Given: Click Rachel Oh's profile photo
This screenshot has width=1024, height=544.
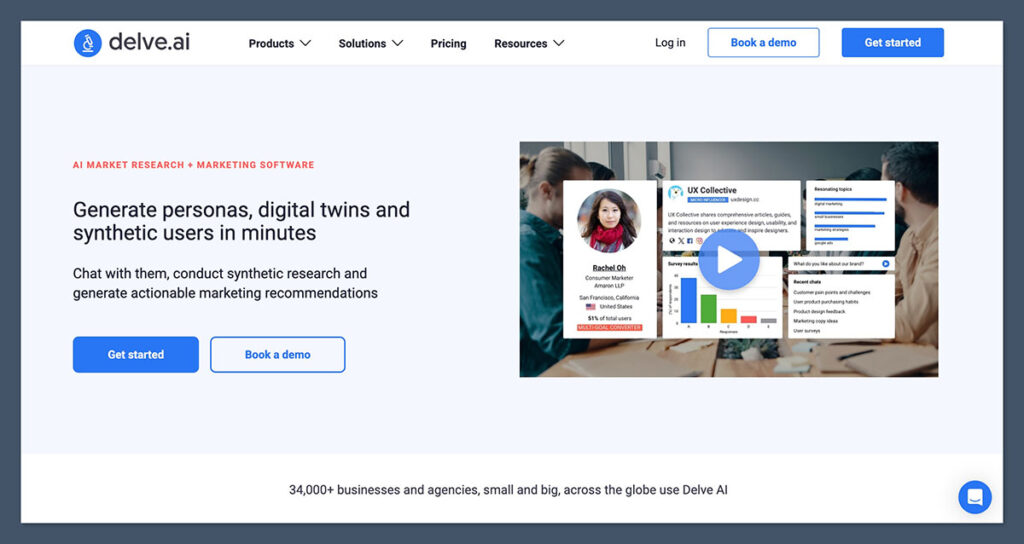Looking at the screenshot, I should click(x=608, y=221).
